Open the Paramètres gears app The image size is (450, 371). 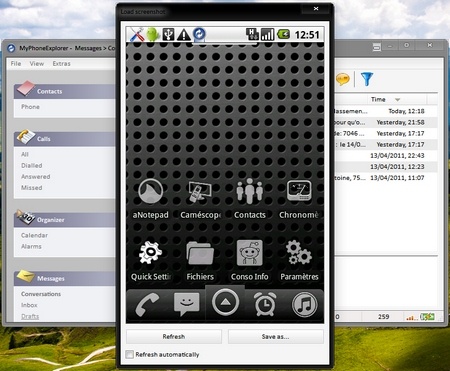tap(299, 253)
